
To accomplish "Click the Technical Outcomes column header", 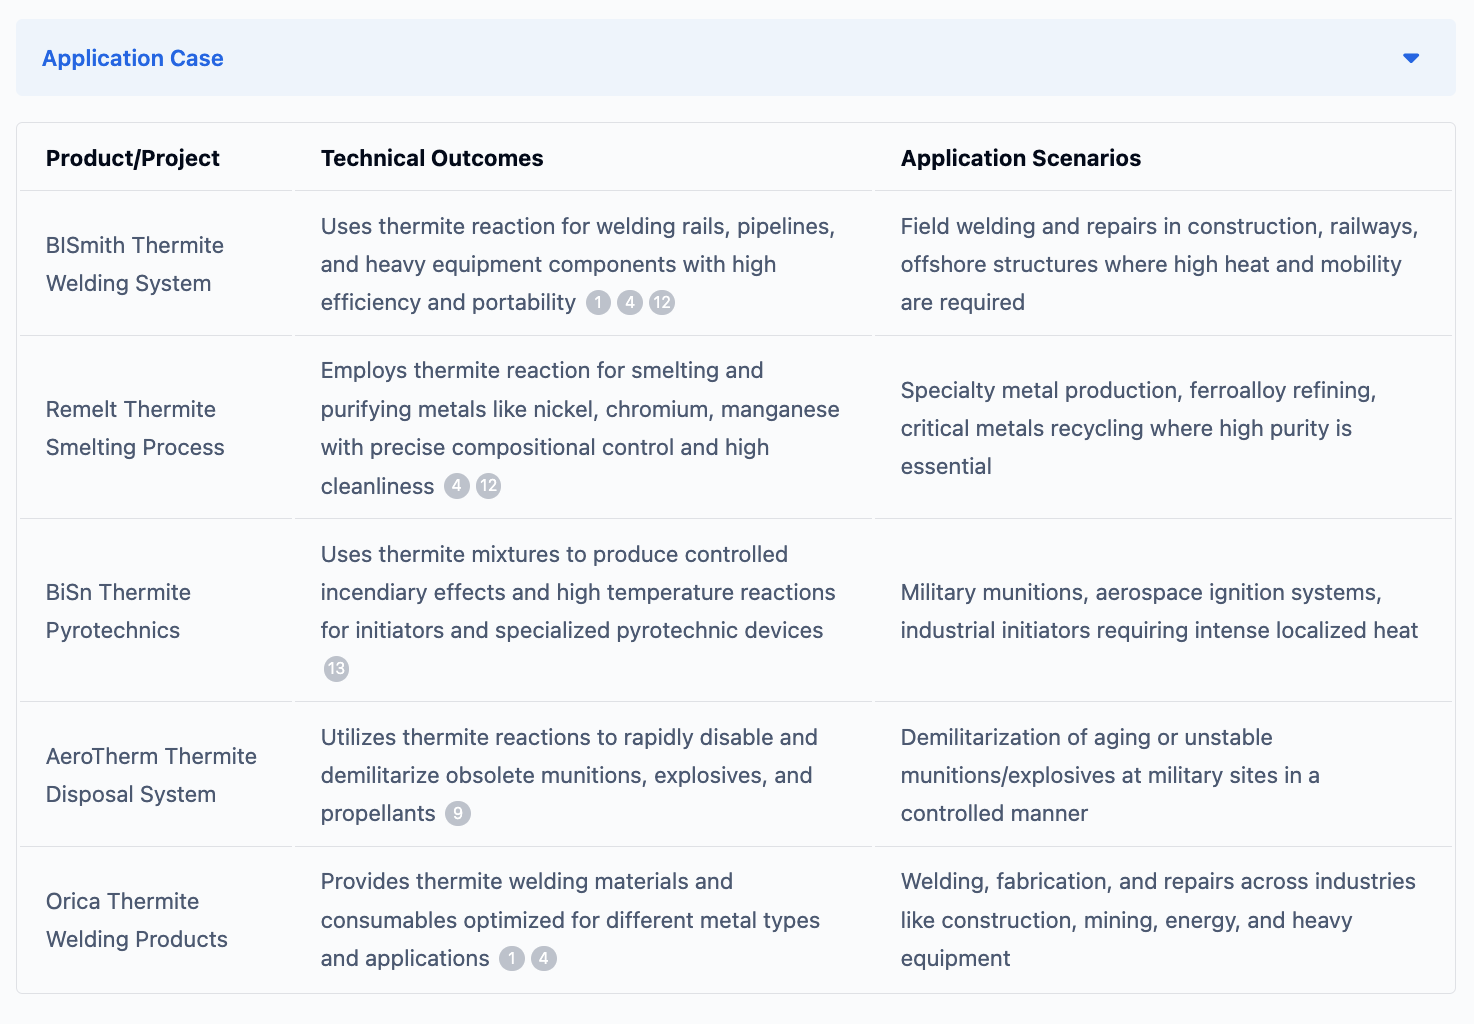I will pos(432,158).
